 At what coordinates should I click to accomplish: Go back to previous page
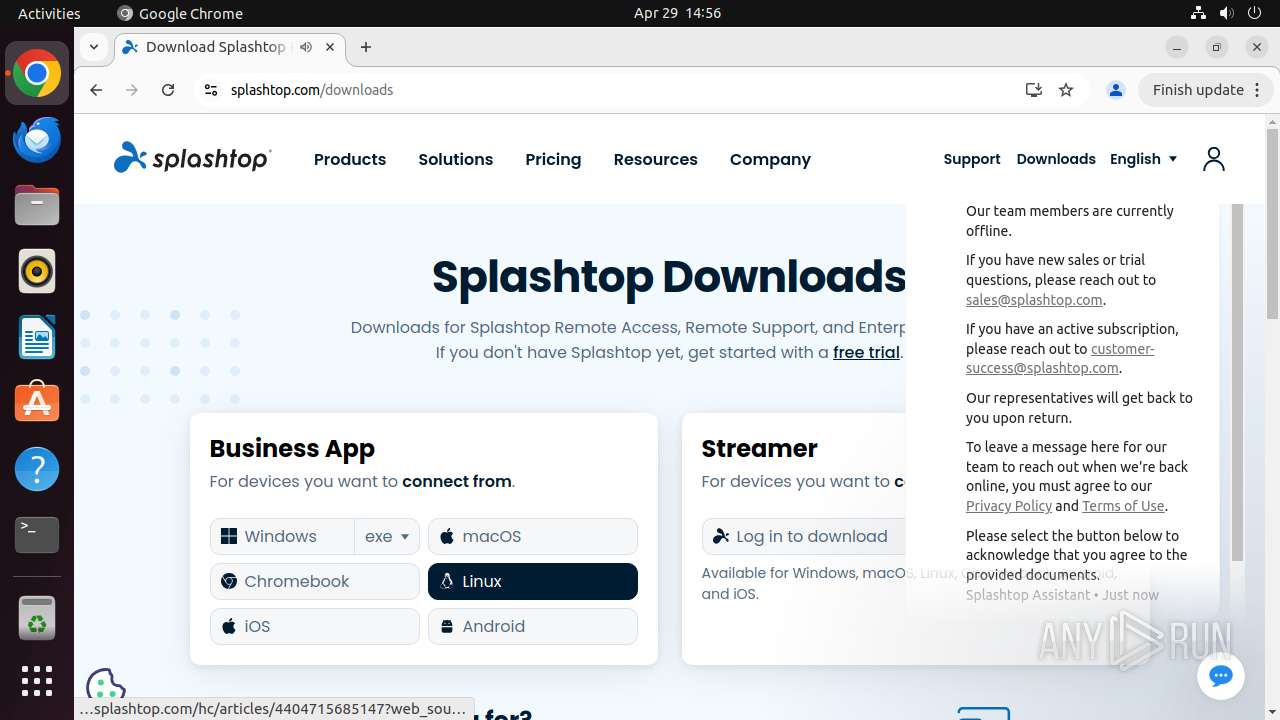click(96, 90)
